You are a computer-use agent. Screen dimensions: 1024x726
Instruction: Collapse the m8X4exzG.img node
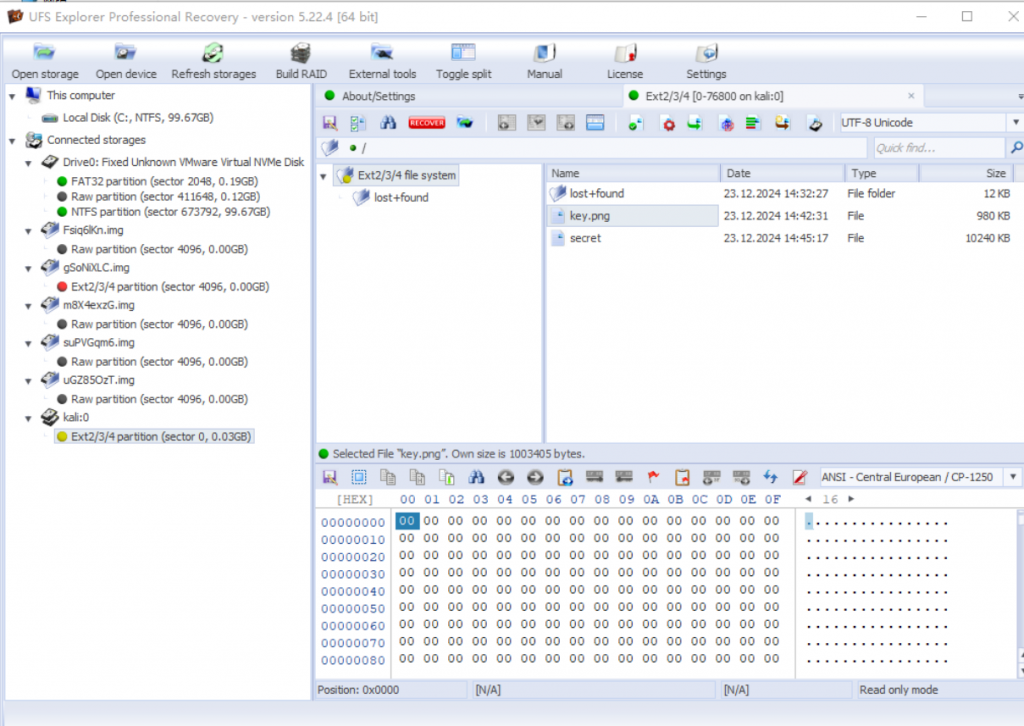[x=28, y=306]
